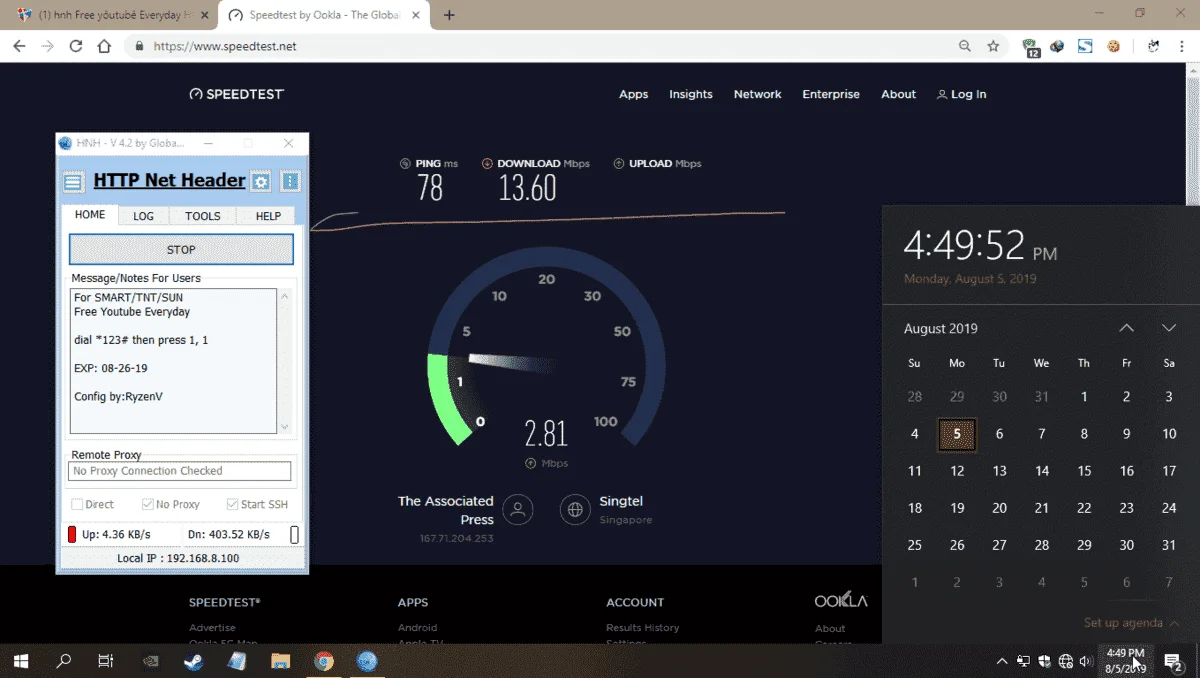The height and width of the screenshot is (678, 1200).
Task: Open File Explorer from the taskbar
Action: coord(281,661)
